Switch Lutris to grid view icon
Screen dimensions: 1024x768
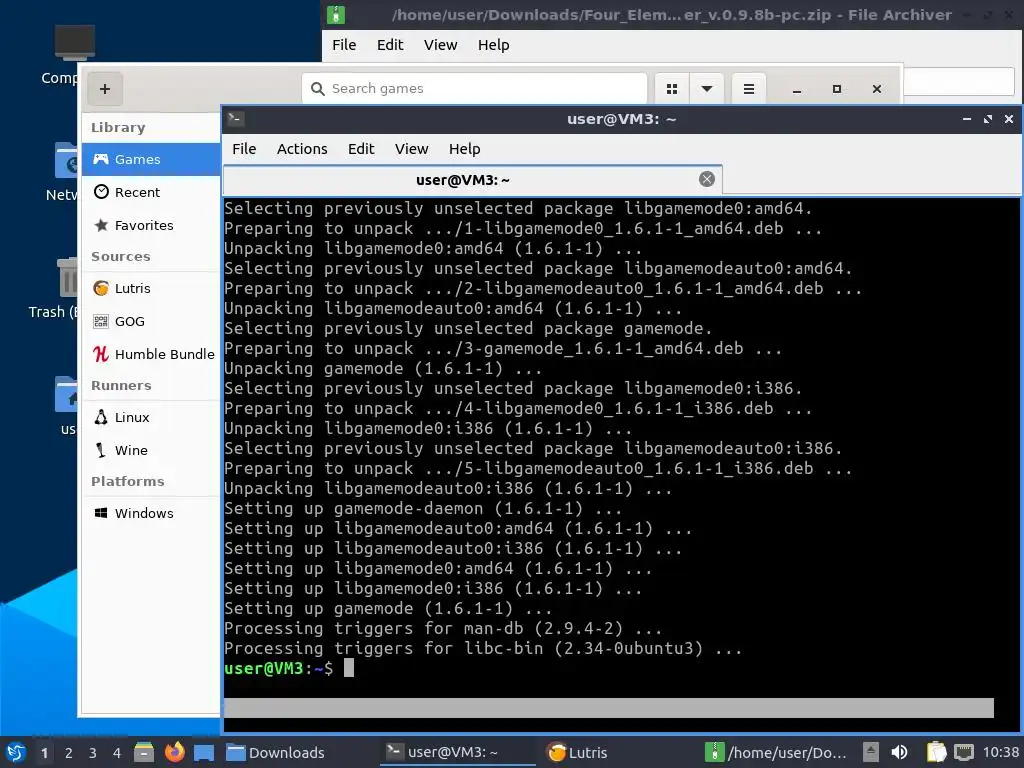pyautogui.click(x=671, y=89)
